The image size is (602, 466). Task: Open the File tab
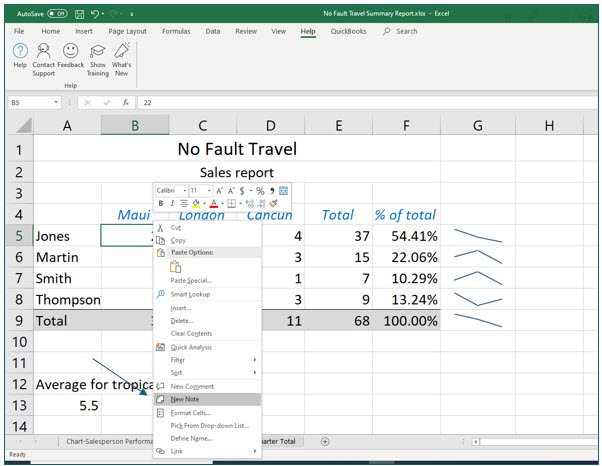[x=19, y=31]
